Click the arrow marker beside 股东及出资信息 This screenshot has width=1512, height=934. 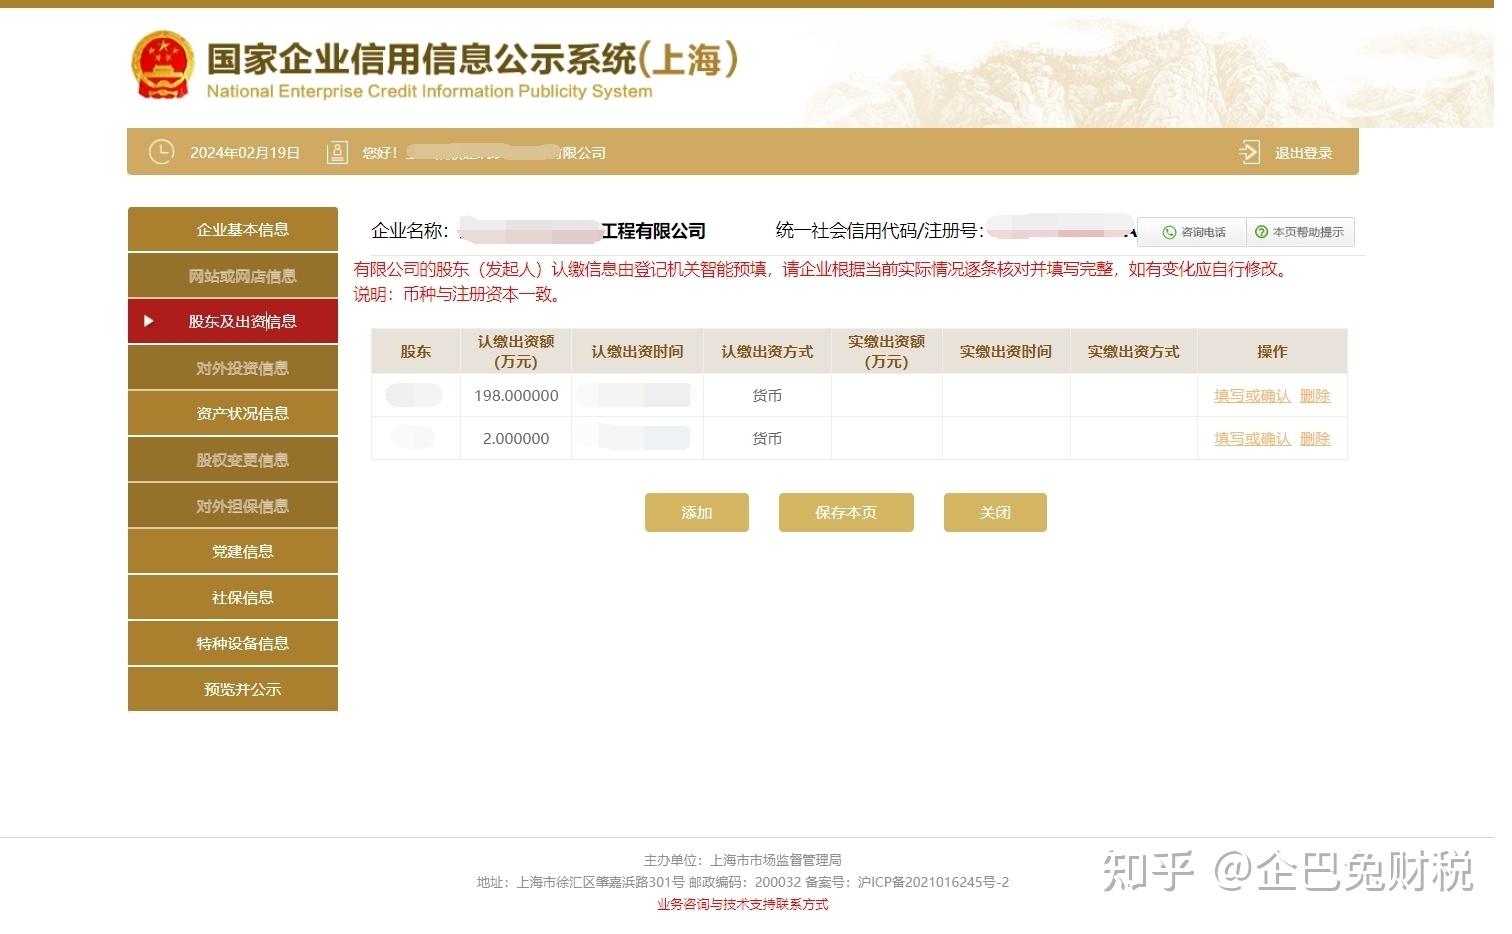[x=149, y=321]
